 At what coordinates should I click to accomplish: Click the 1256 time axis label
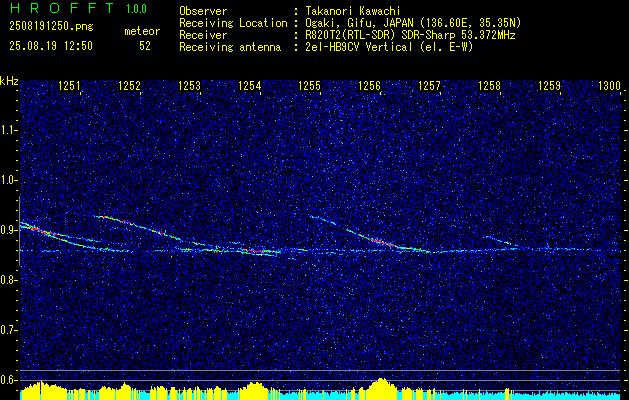(x=369, y=86)
